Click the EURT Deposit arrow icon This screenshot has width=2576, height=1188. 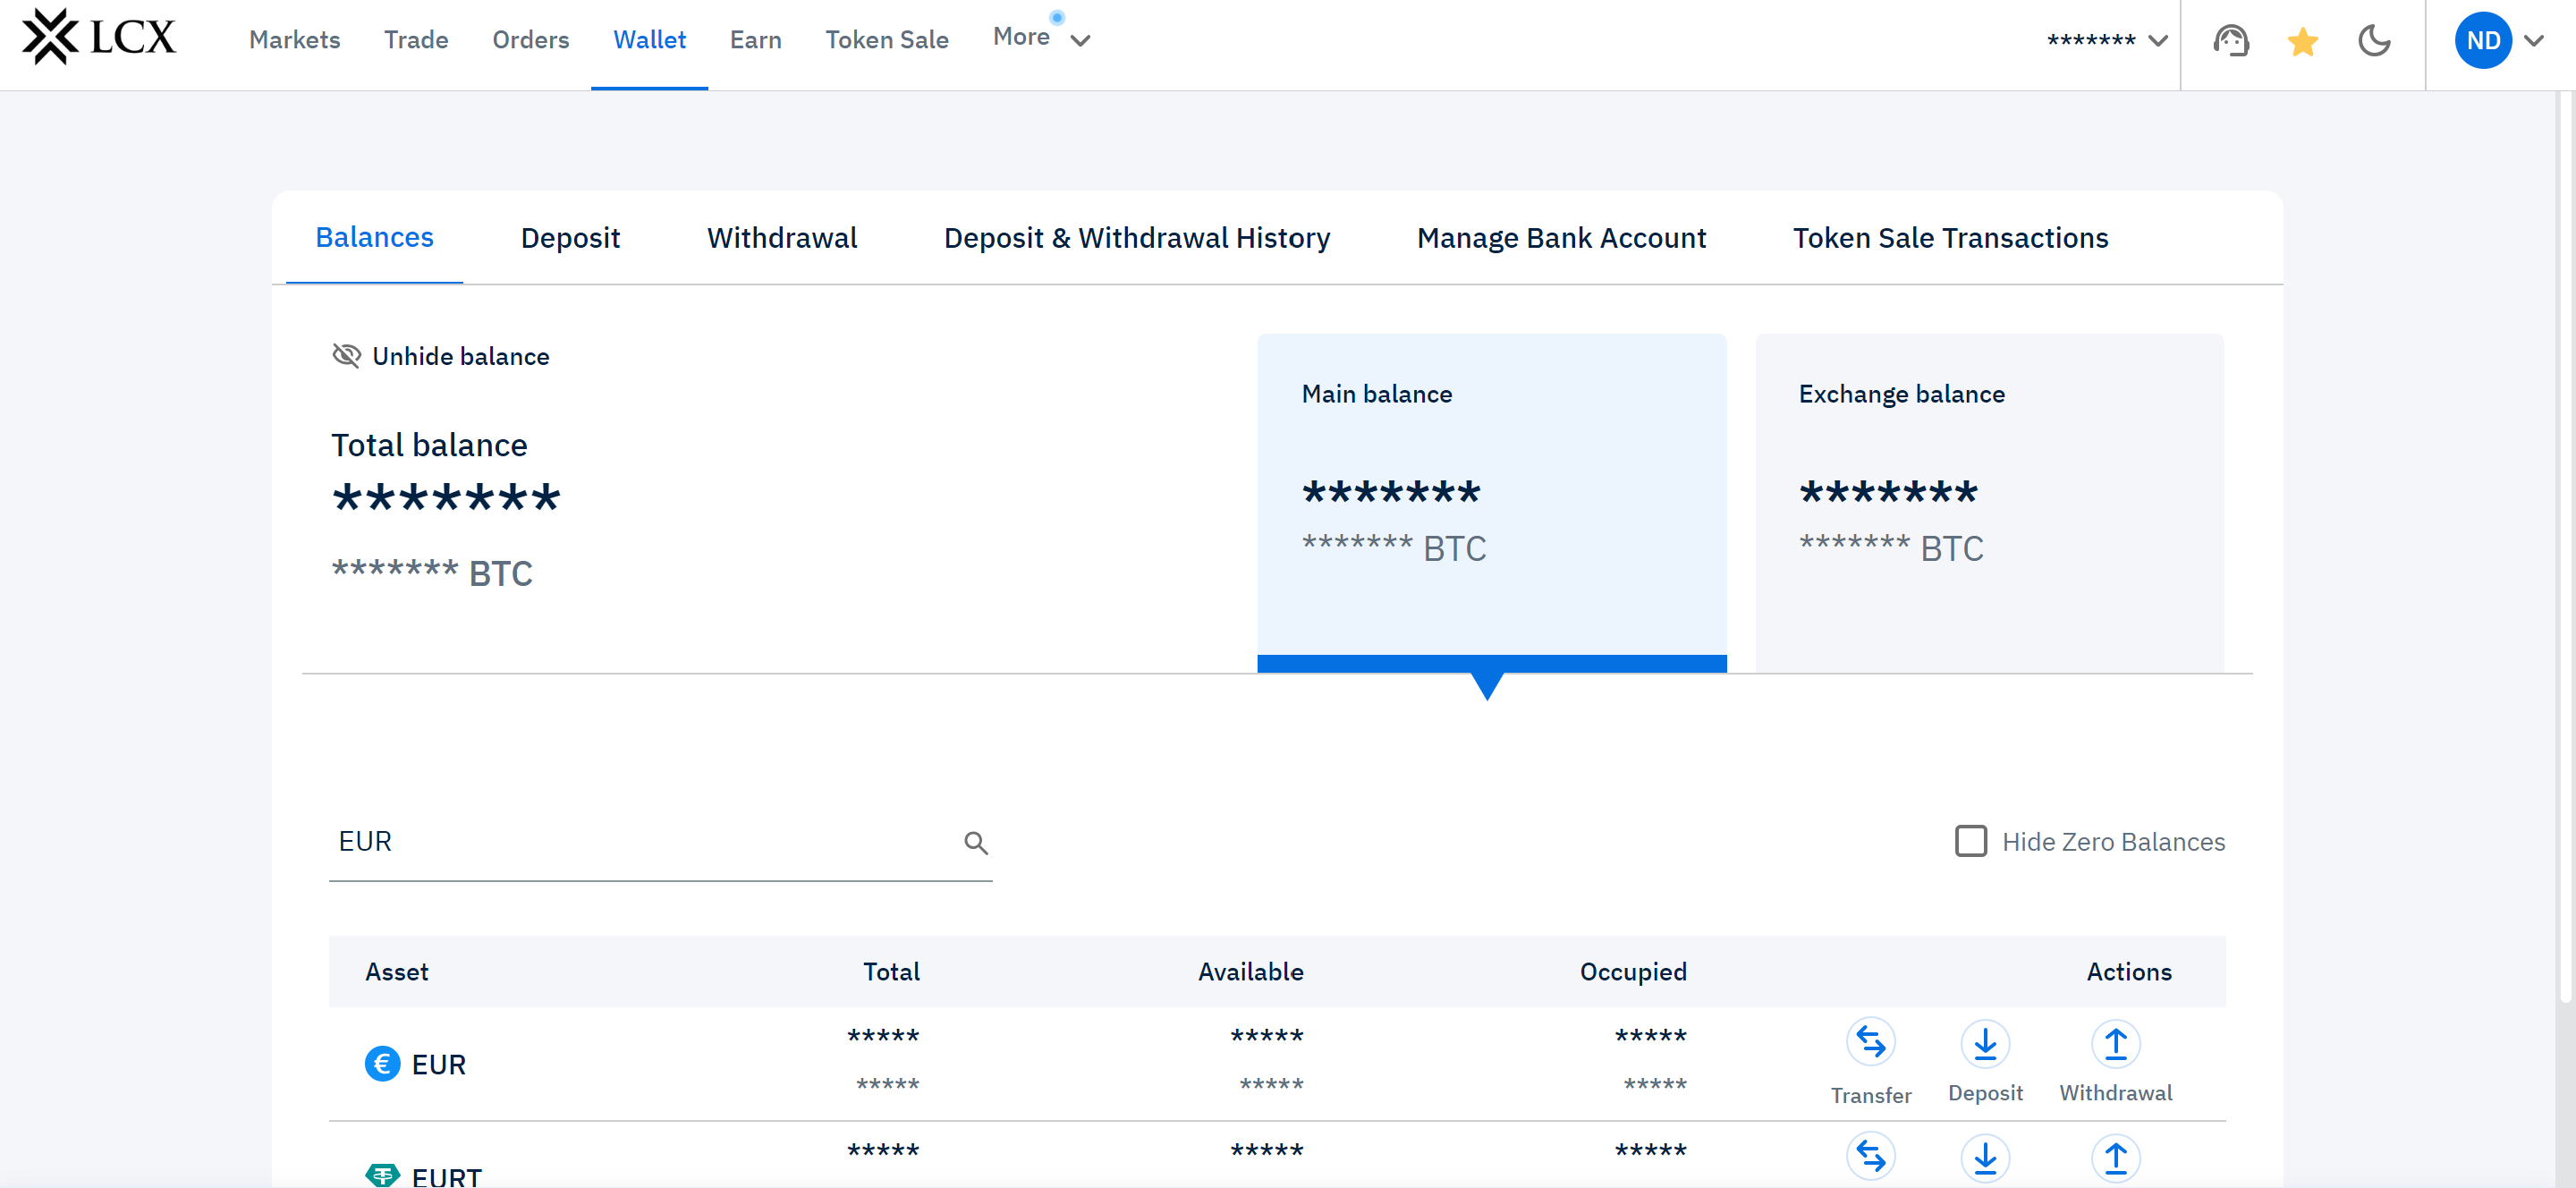pyautogui.click(x=1984, y=1157)
